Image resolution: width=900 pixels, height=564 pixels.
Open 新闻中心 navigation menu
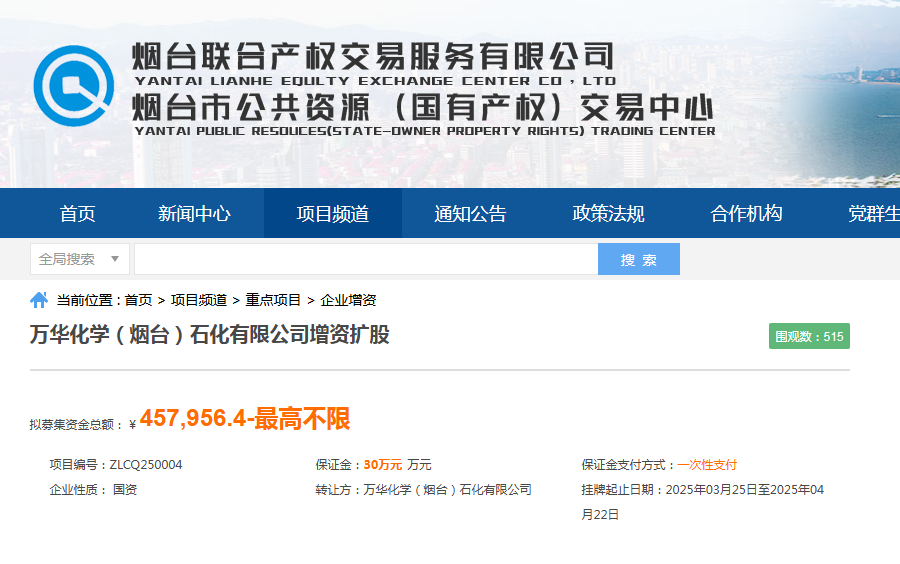[194, 213]
